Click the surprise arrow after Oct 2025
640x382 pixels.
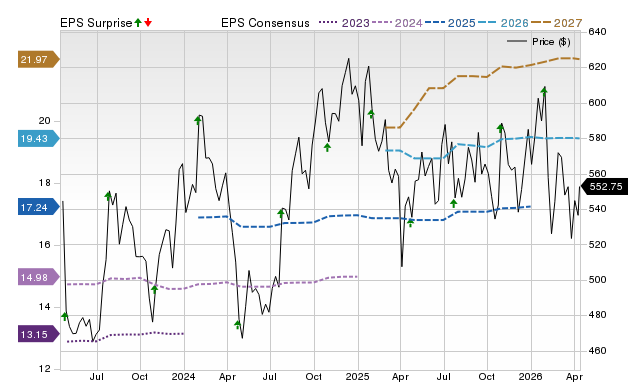[x=500, y=128]
